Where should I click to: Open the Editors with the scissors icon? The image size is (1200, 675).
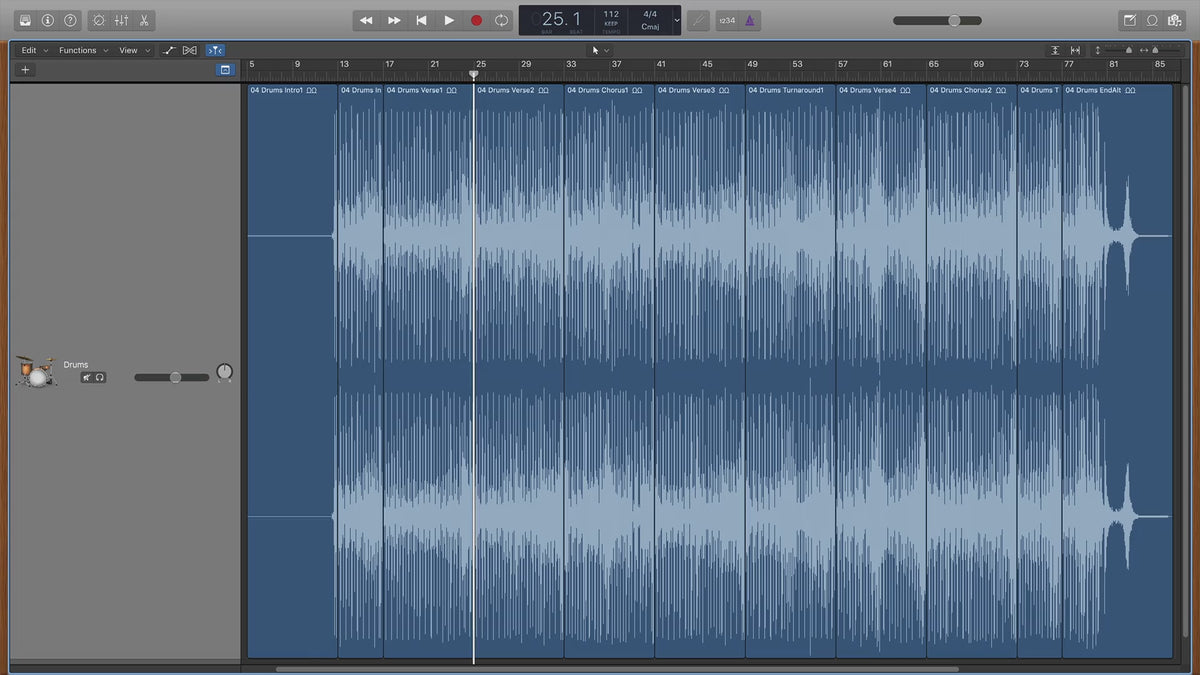click(144, 20)
